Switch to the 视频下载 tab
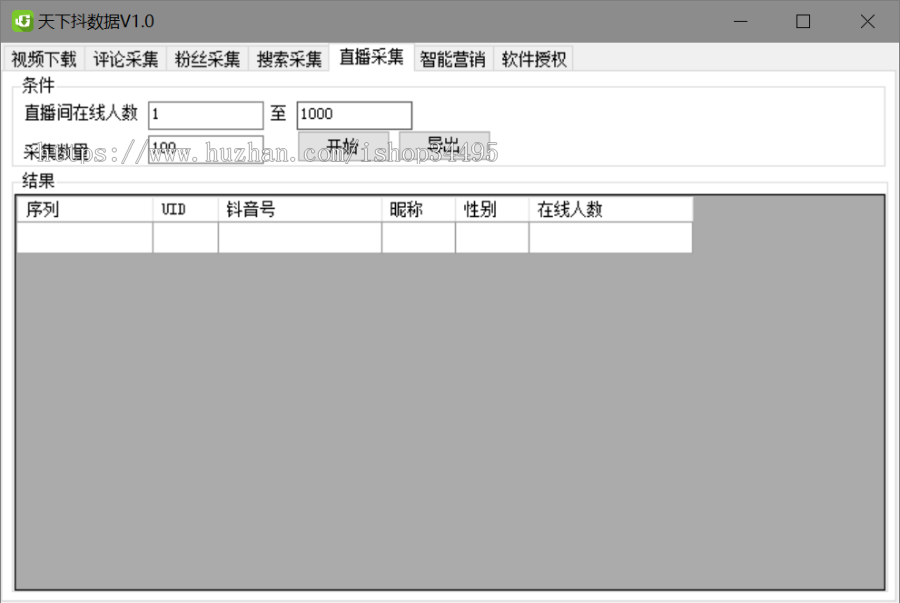The image size is (900, 603). 44,59
